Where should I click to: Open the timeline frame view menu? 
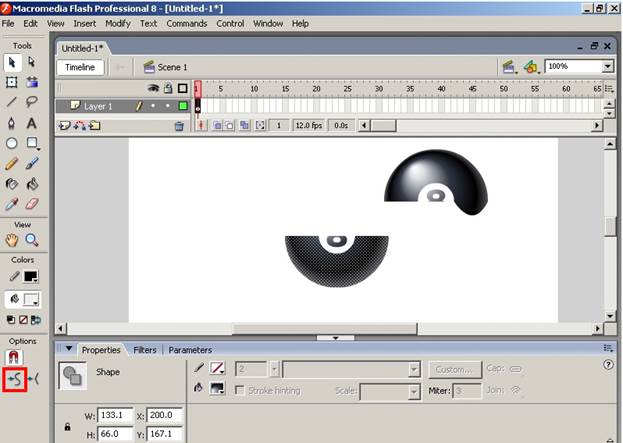pos(609,89)
